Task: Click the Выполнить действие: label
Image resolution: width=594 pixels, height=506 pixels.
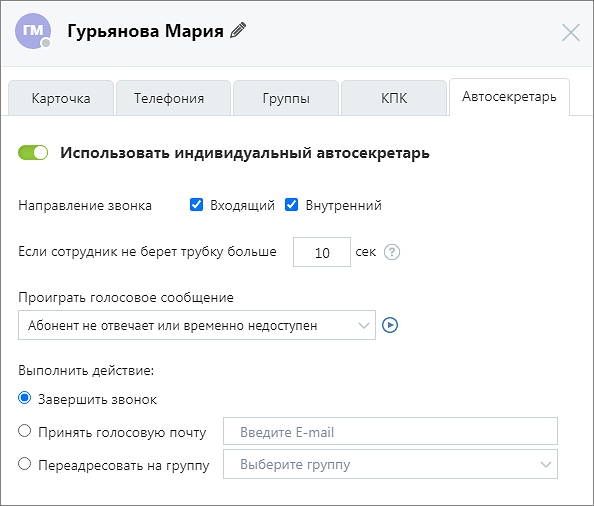Action: coord(86,370)
